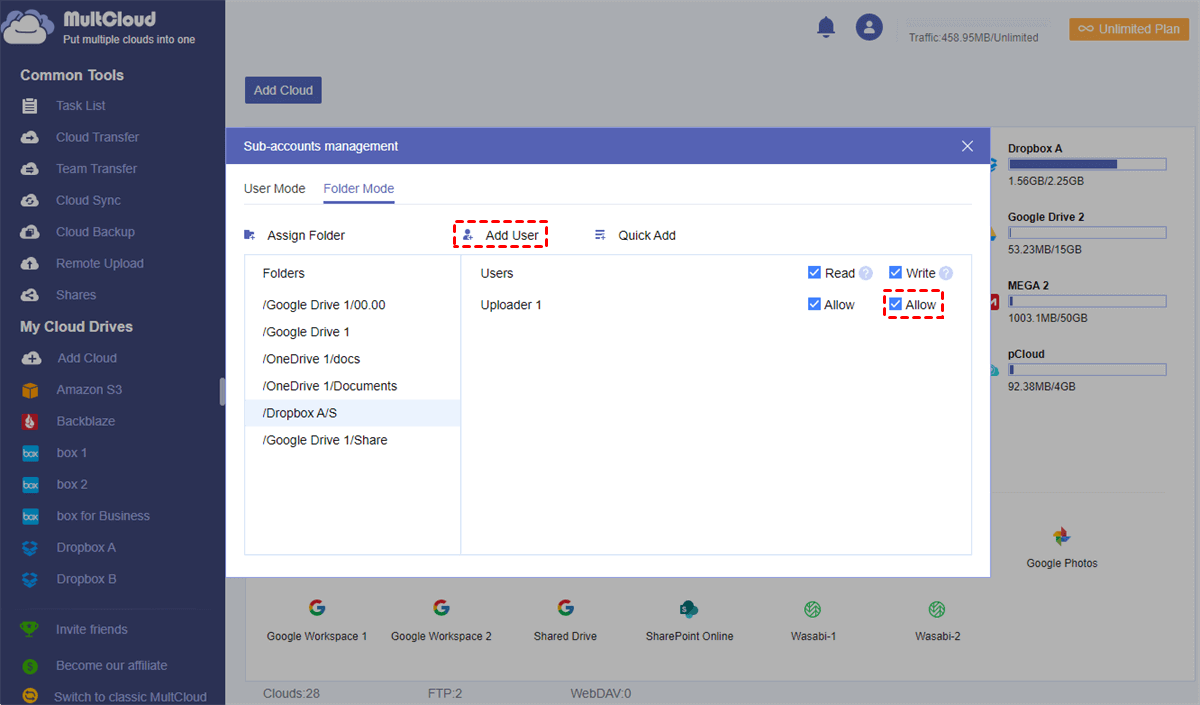Switch to the User Mode tab

point(274,189)
